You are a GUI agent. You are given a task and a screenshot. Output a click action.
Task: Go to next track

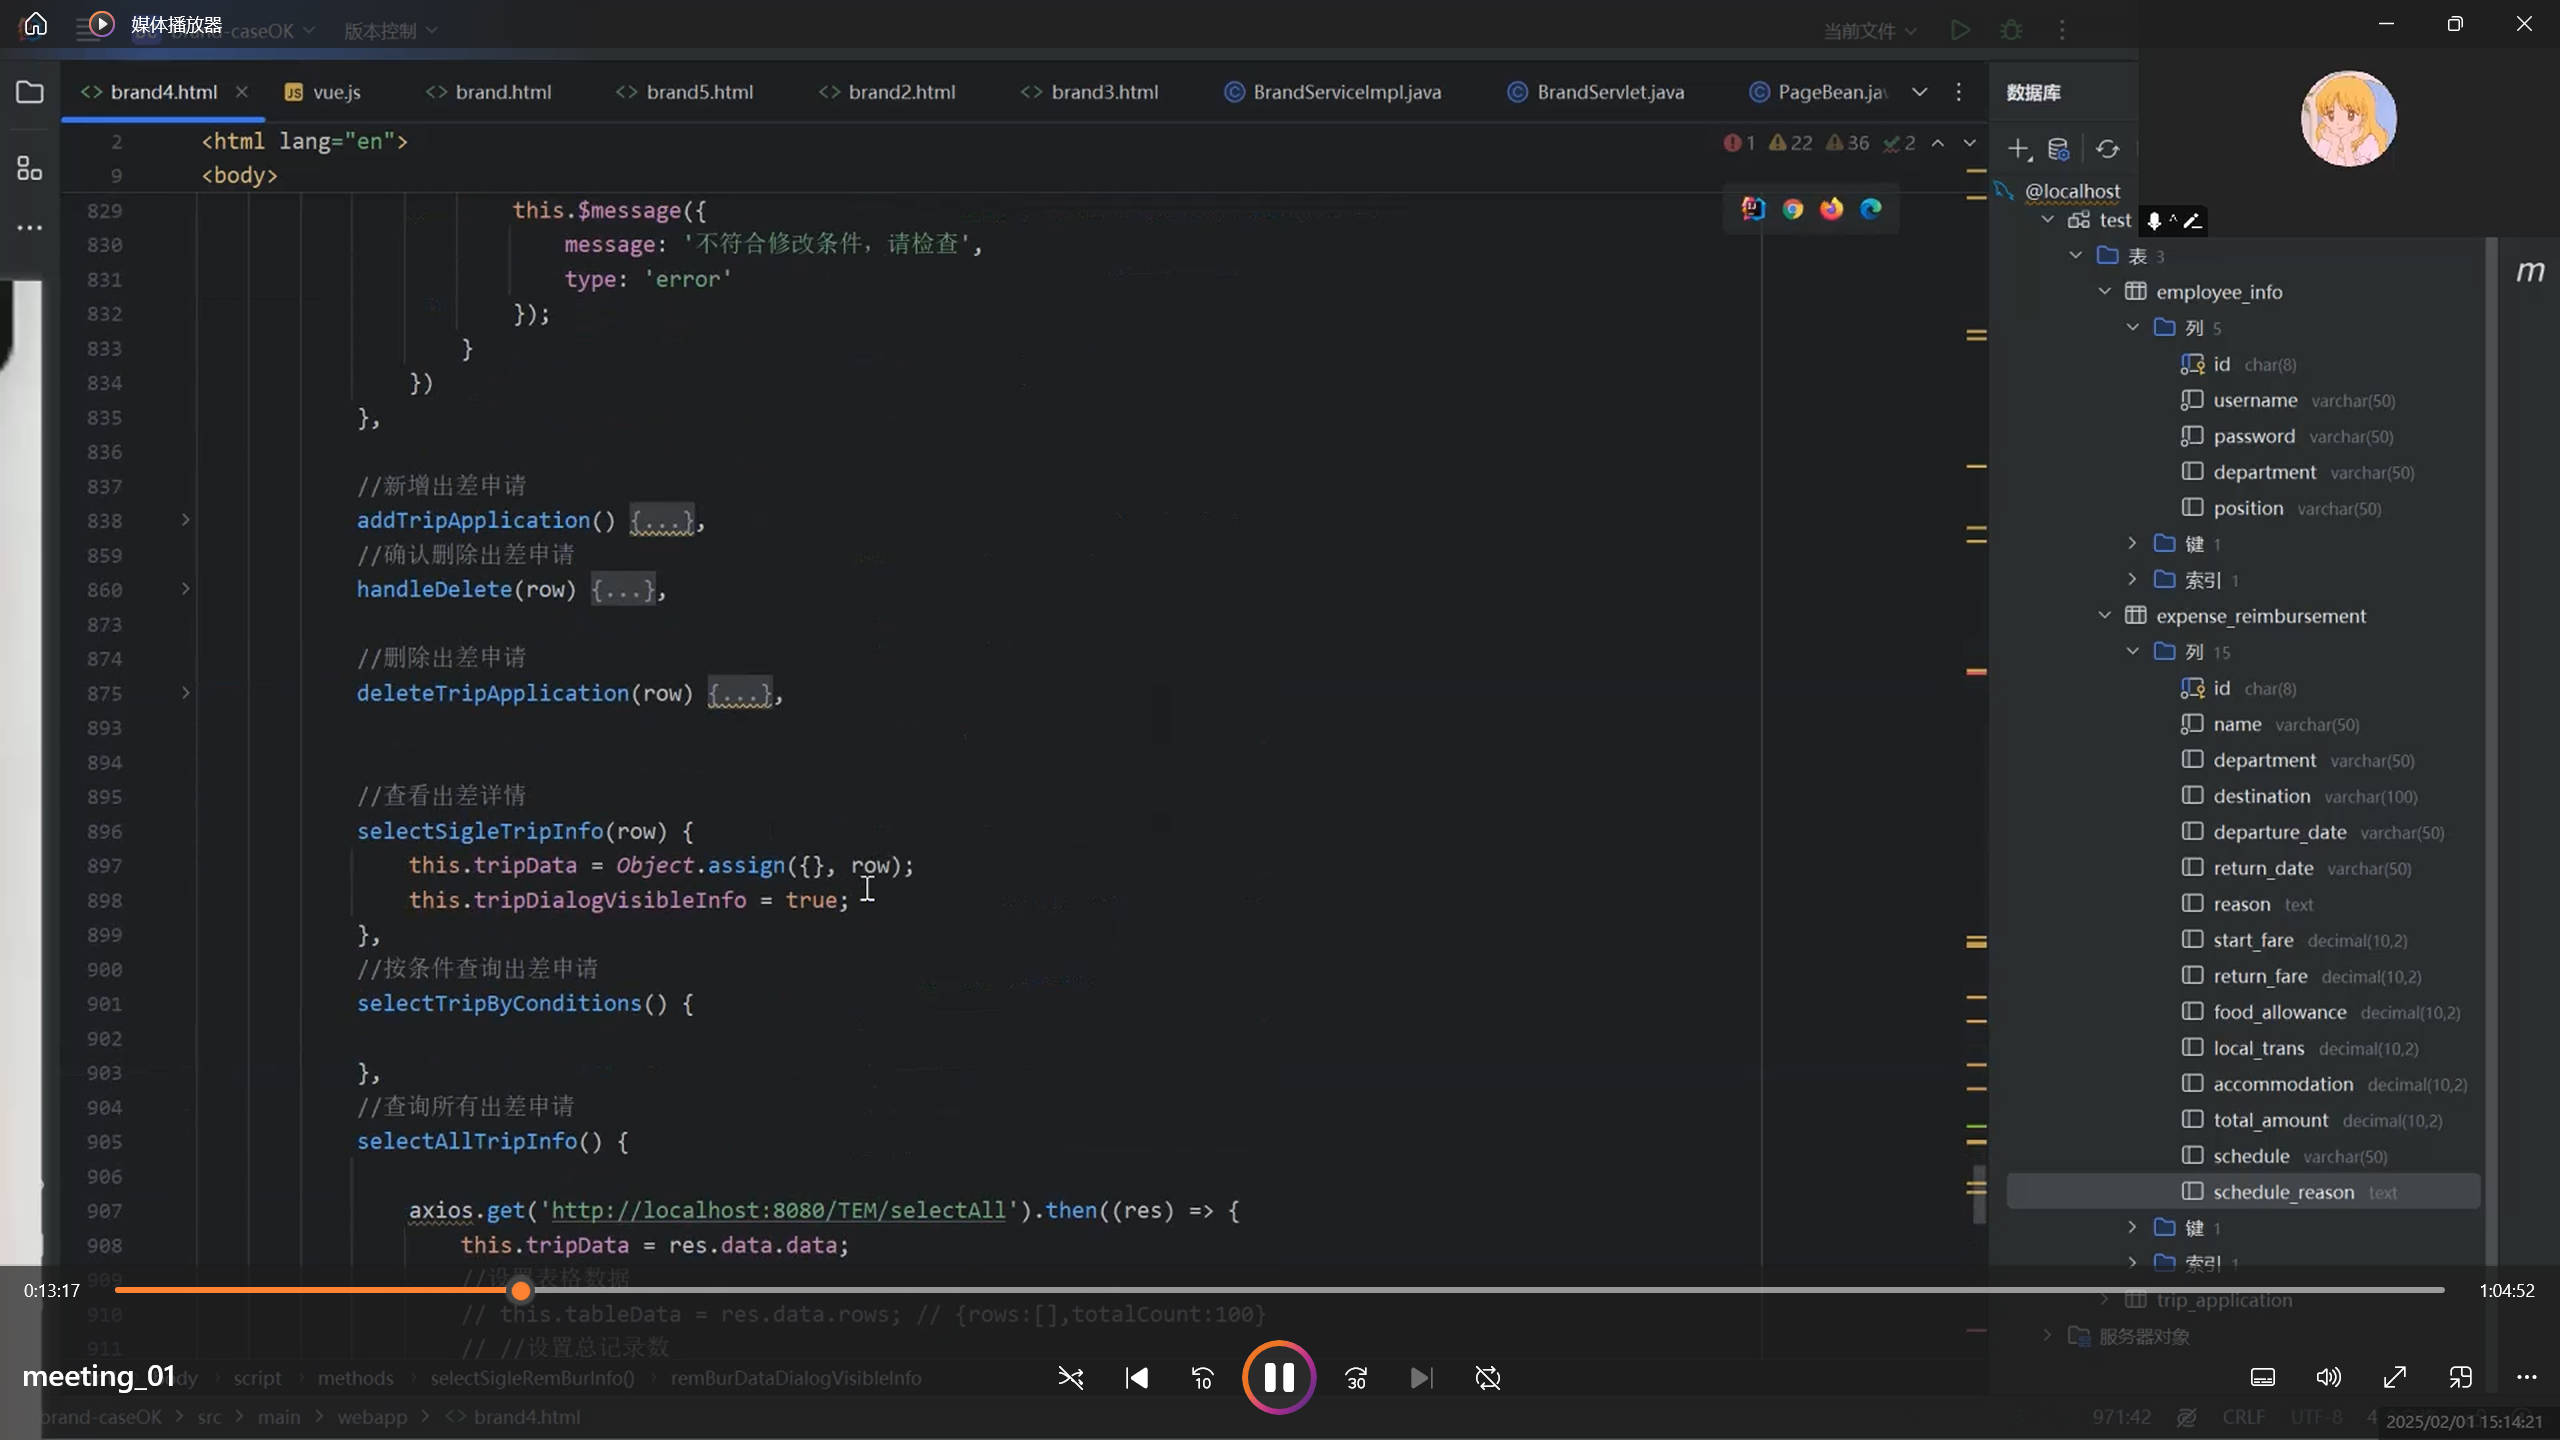[1421, 1378]
